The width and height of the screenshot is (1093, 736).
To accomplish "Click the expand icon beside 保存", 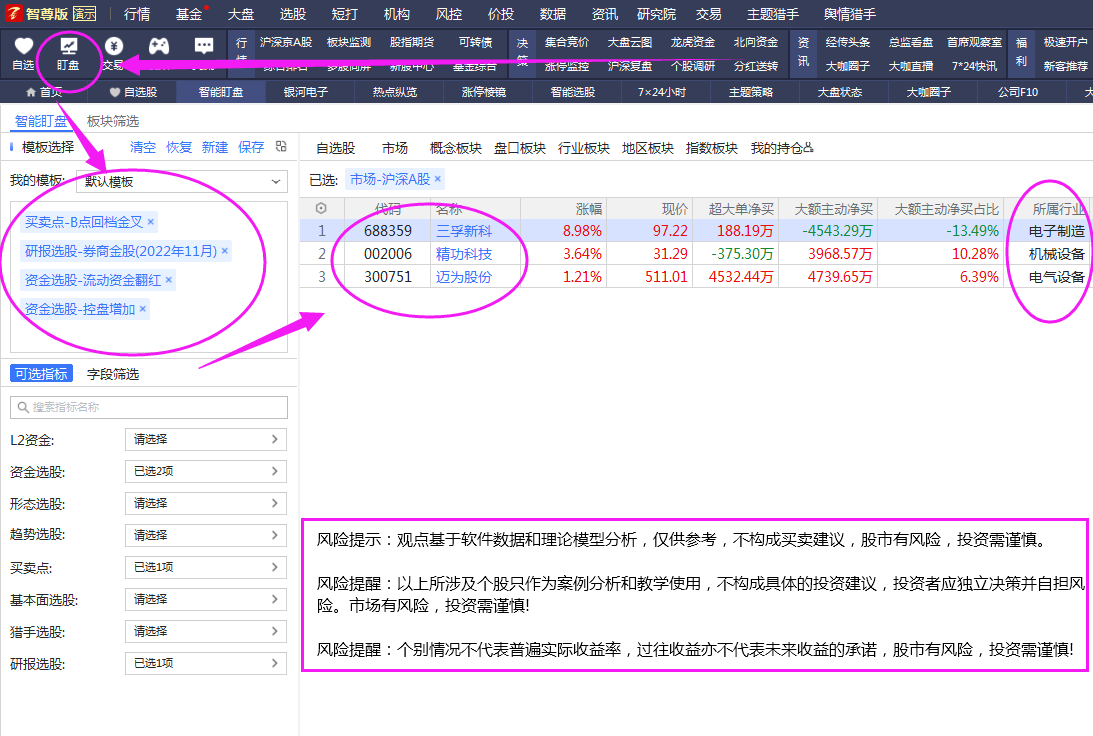I will click(x=282, y=146).
